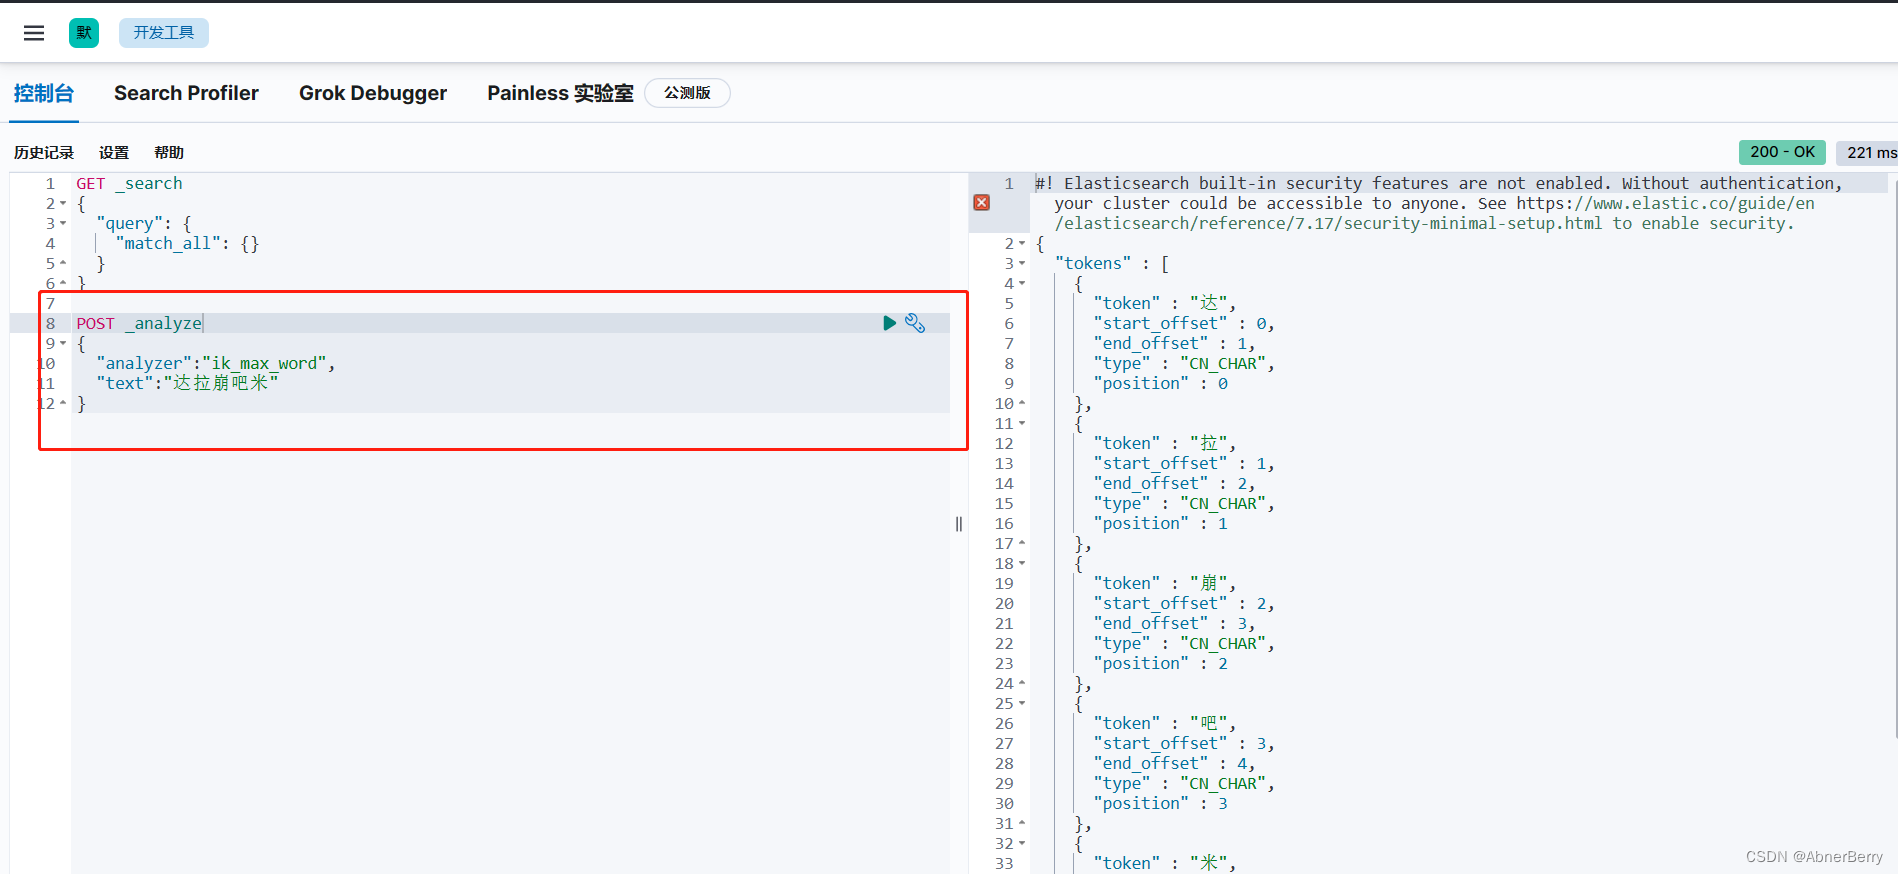This screenshot has width=1898, height=874.
Task: Open 历史记录 history menu
Action: (44, 152)
